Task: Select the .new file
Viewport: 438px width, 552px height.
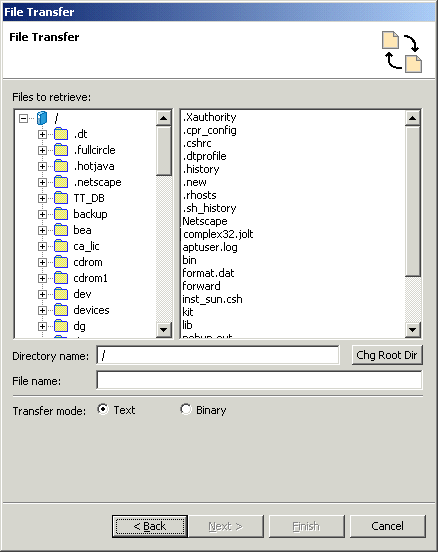Action: (x=194, y=182)
